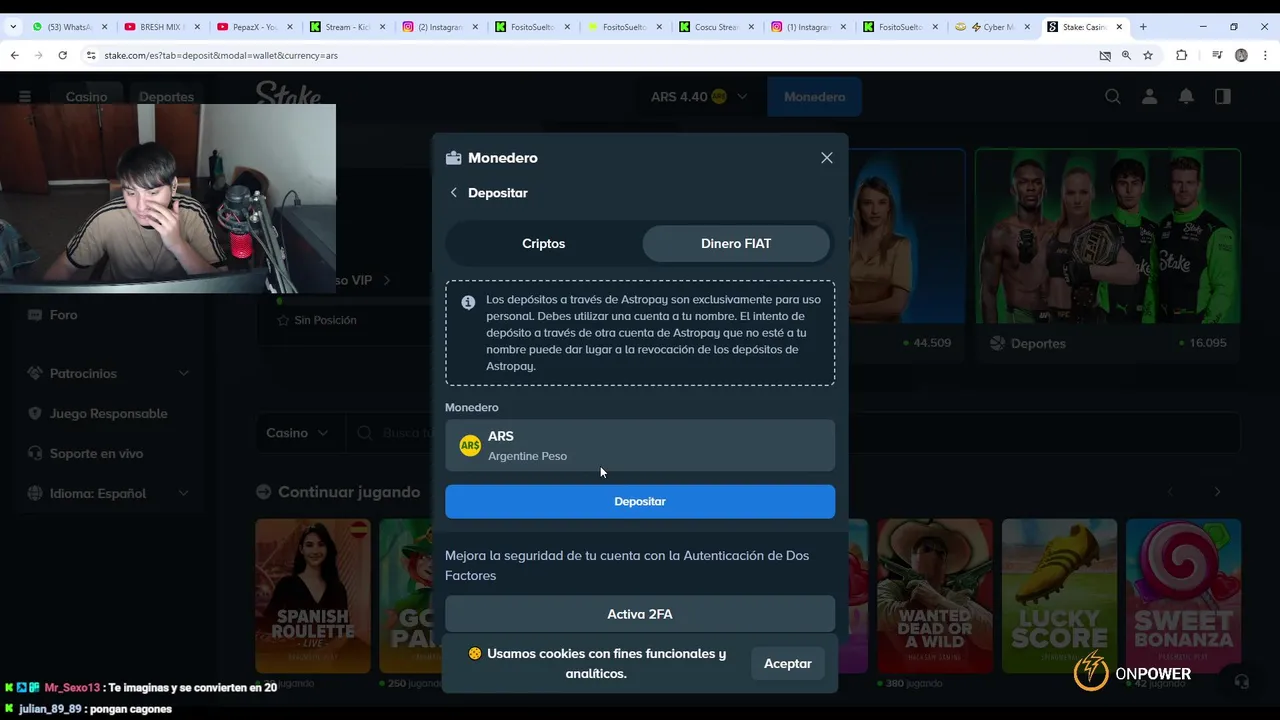
Task: Click the address bar URL
Action: (x=221, y=55)
